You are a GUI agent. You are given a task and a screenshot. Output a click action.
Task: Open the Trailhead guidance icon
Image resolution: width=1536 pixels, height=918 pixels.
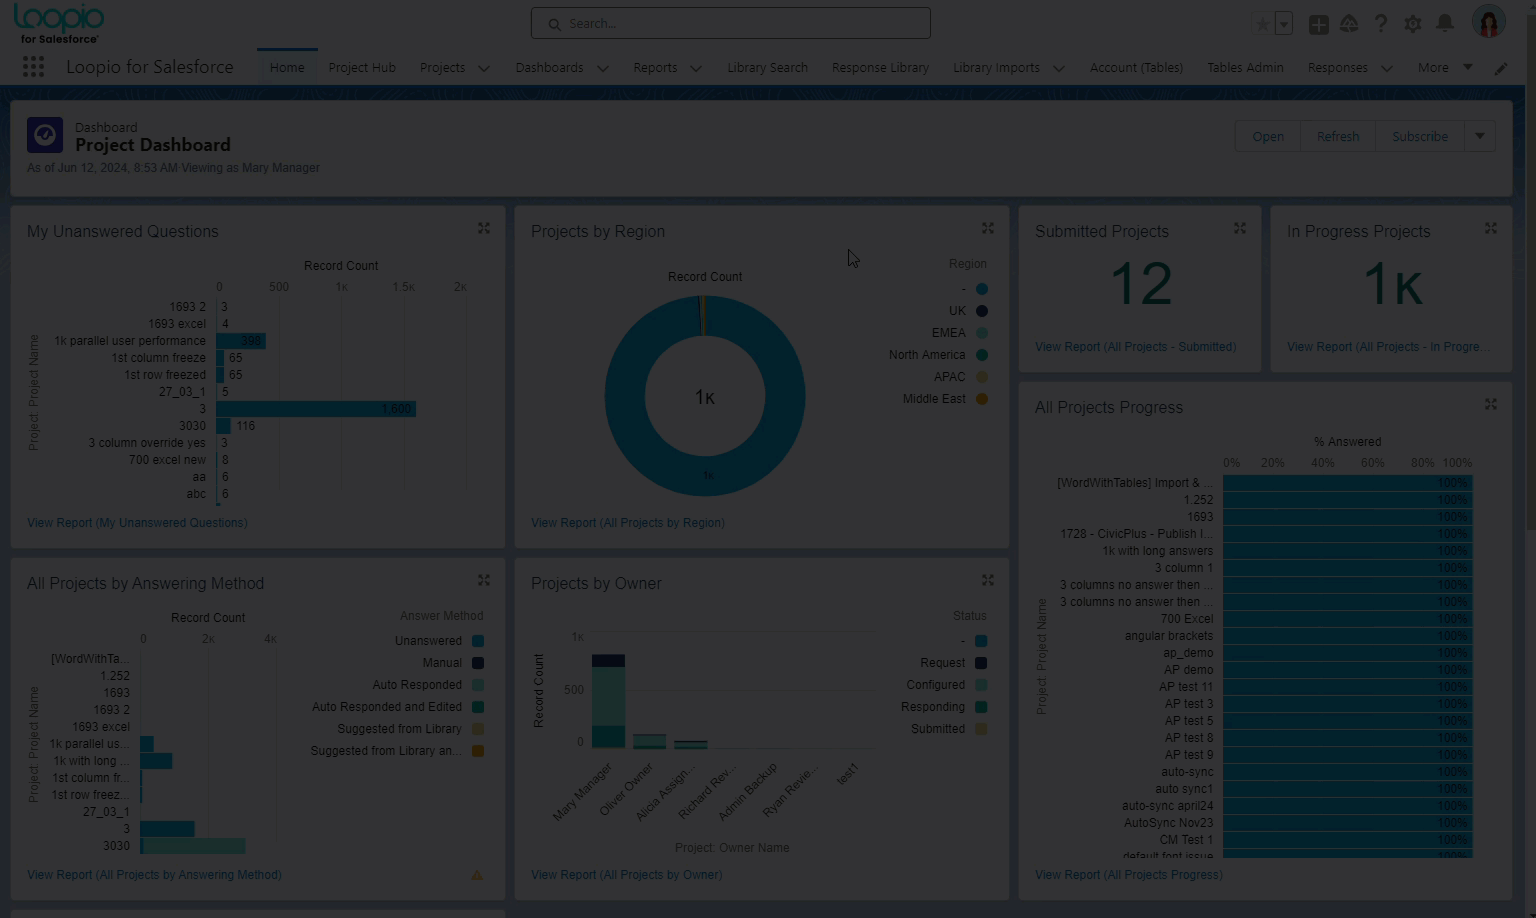point(1349,23)
